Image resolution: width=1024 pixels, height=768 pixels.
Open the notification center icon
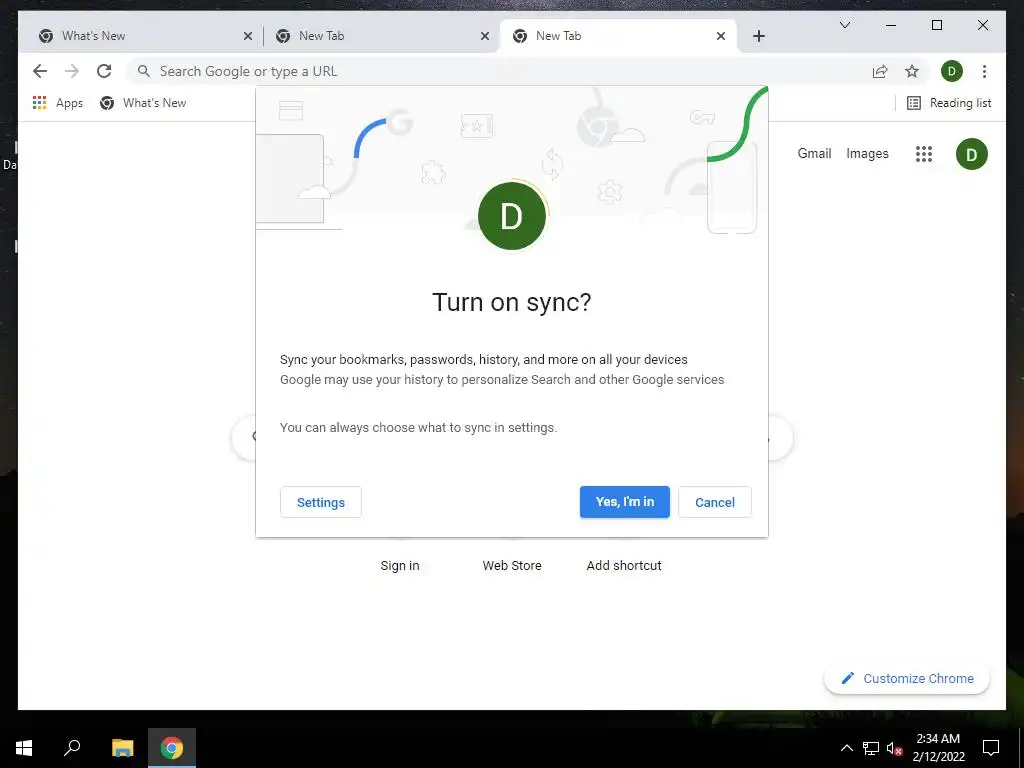991,748
